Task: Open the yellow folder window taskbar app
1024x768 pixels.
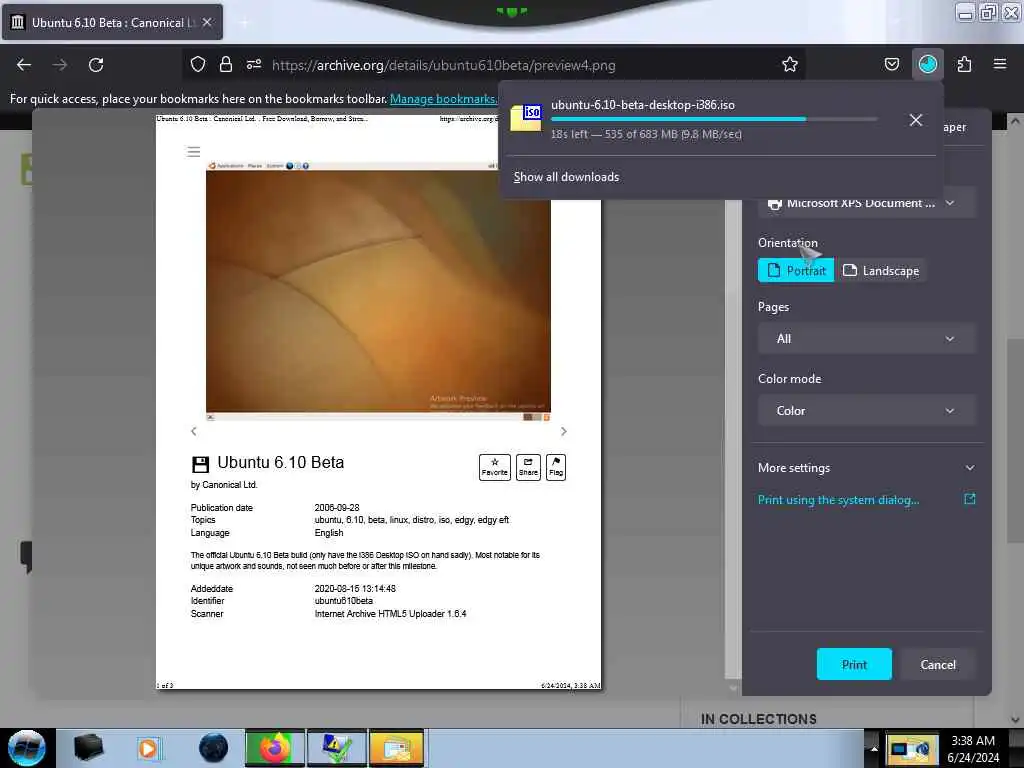Action: click(396, 749)
